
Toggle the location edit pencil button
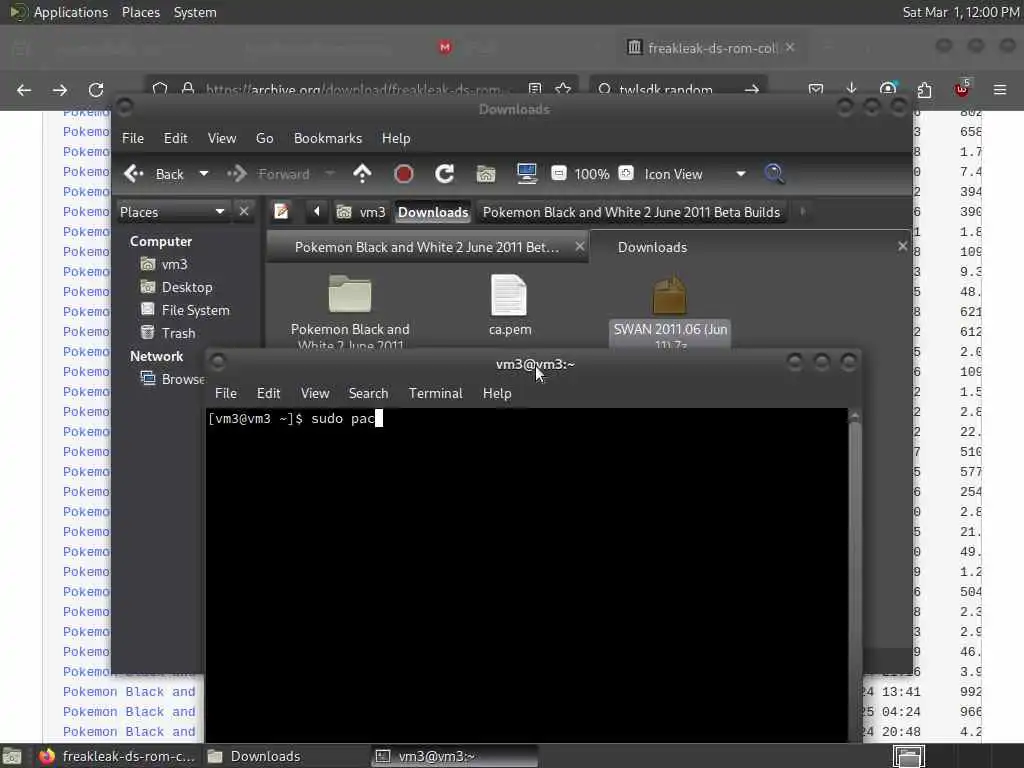click(x=281, y=212)
